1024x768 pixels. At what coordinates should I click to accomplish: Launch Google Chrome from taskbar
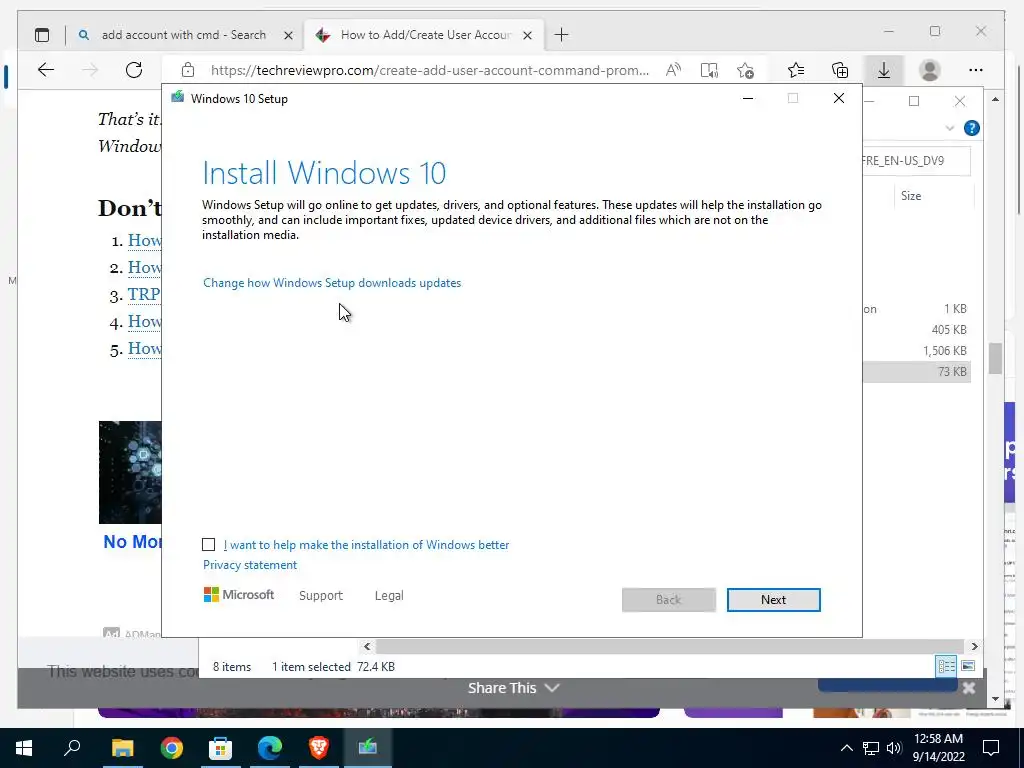point(171,748)
